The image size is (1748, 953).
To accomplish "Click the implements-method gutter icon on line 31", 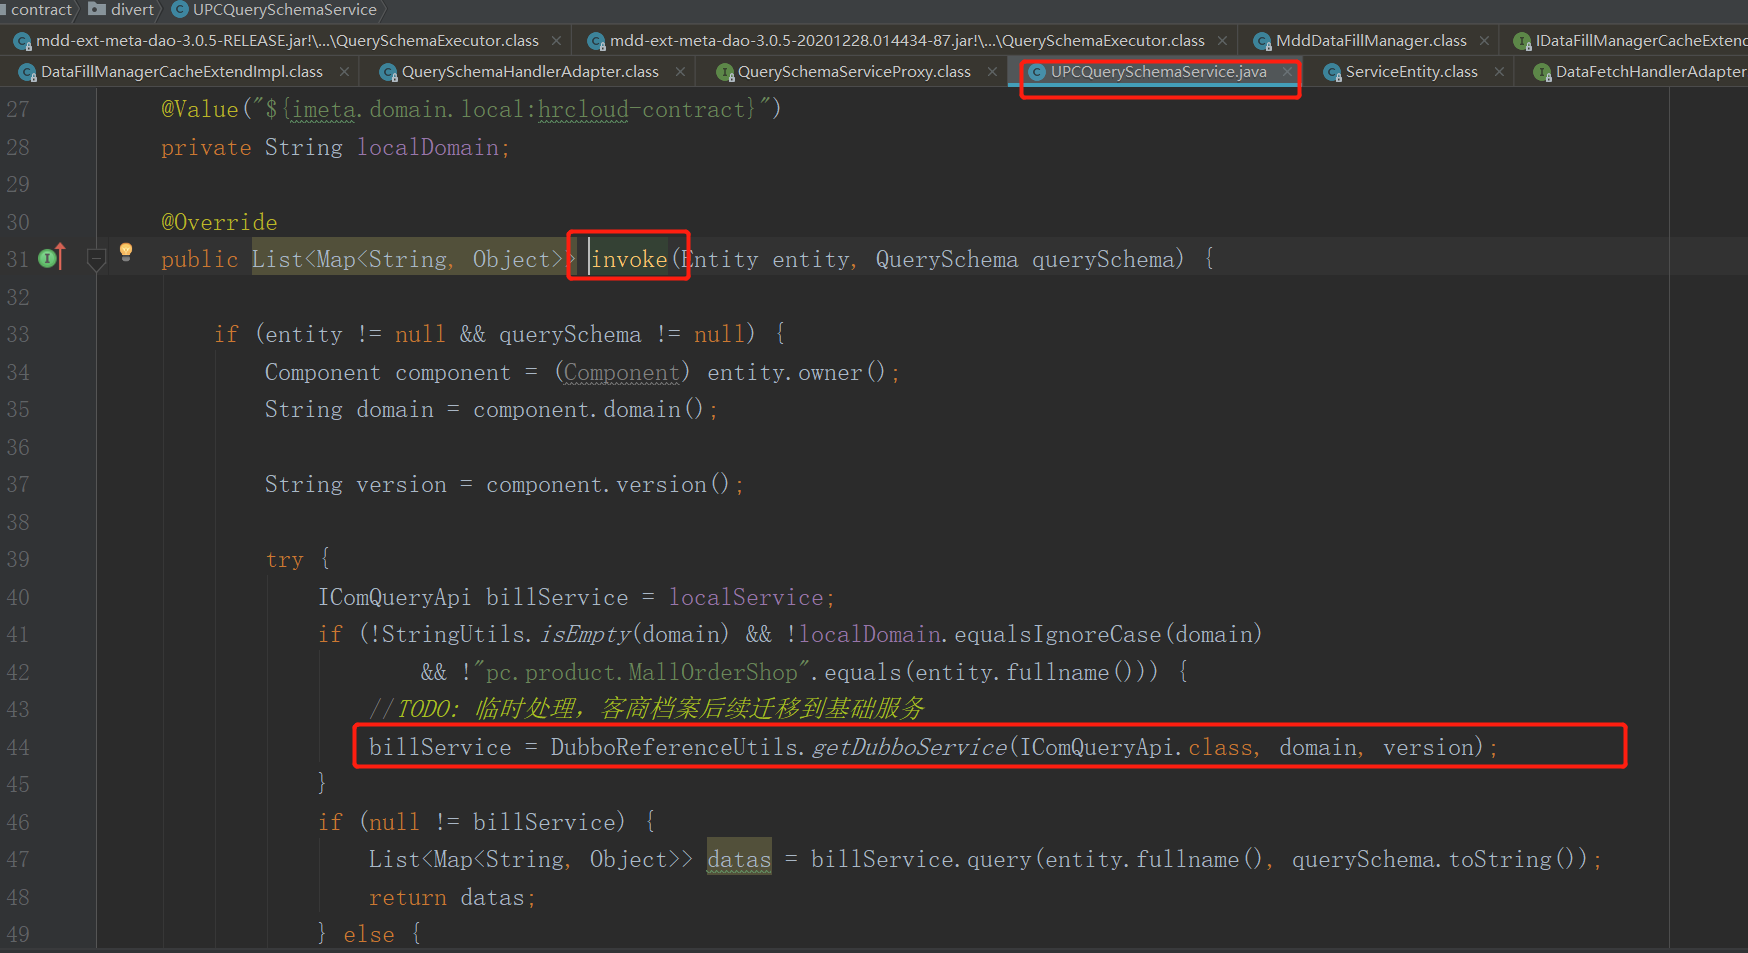I will [x=52, y=258].
